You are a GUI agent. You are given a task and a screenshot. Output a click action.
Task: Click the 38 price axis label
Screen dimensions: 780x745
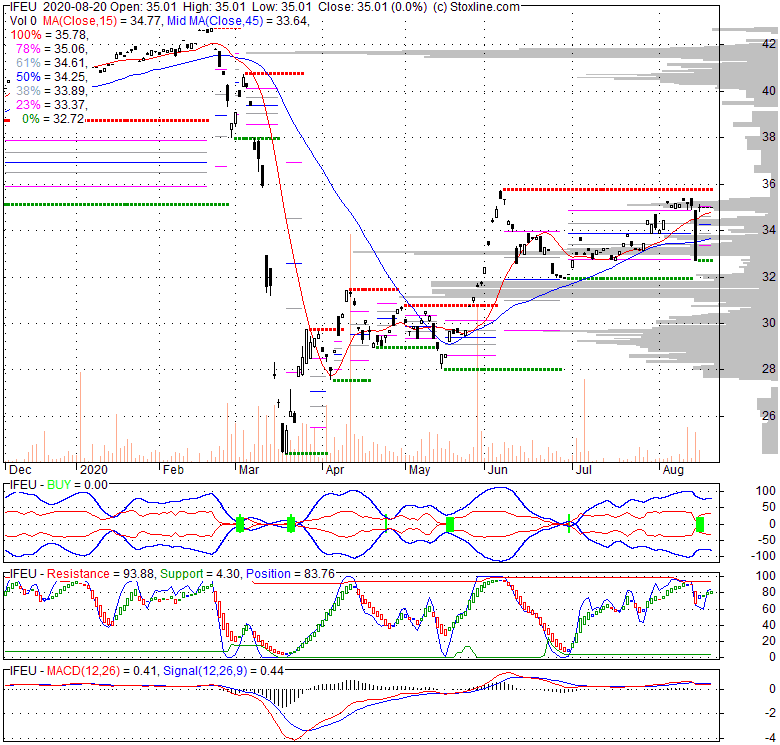tap(769, 137)
